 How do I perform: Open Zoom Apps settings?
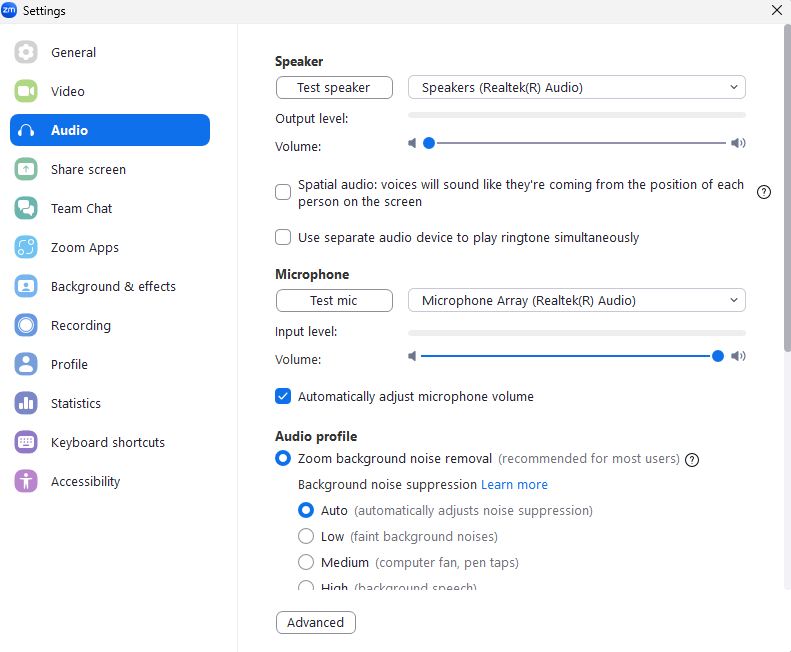110,247
